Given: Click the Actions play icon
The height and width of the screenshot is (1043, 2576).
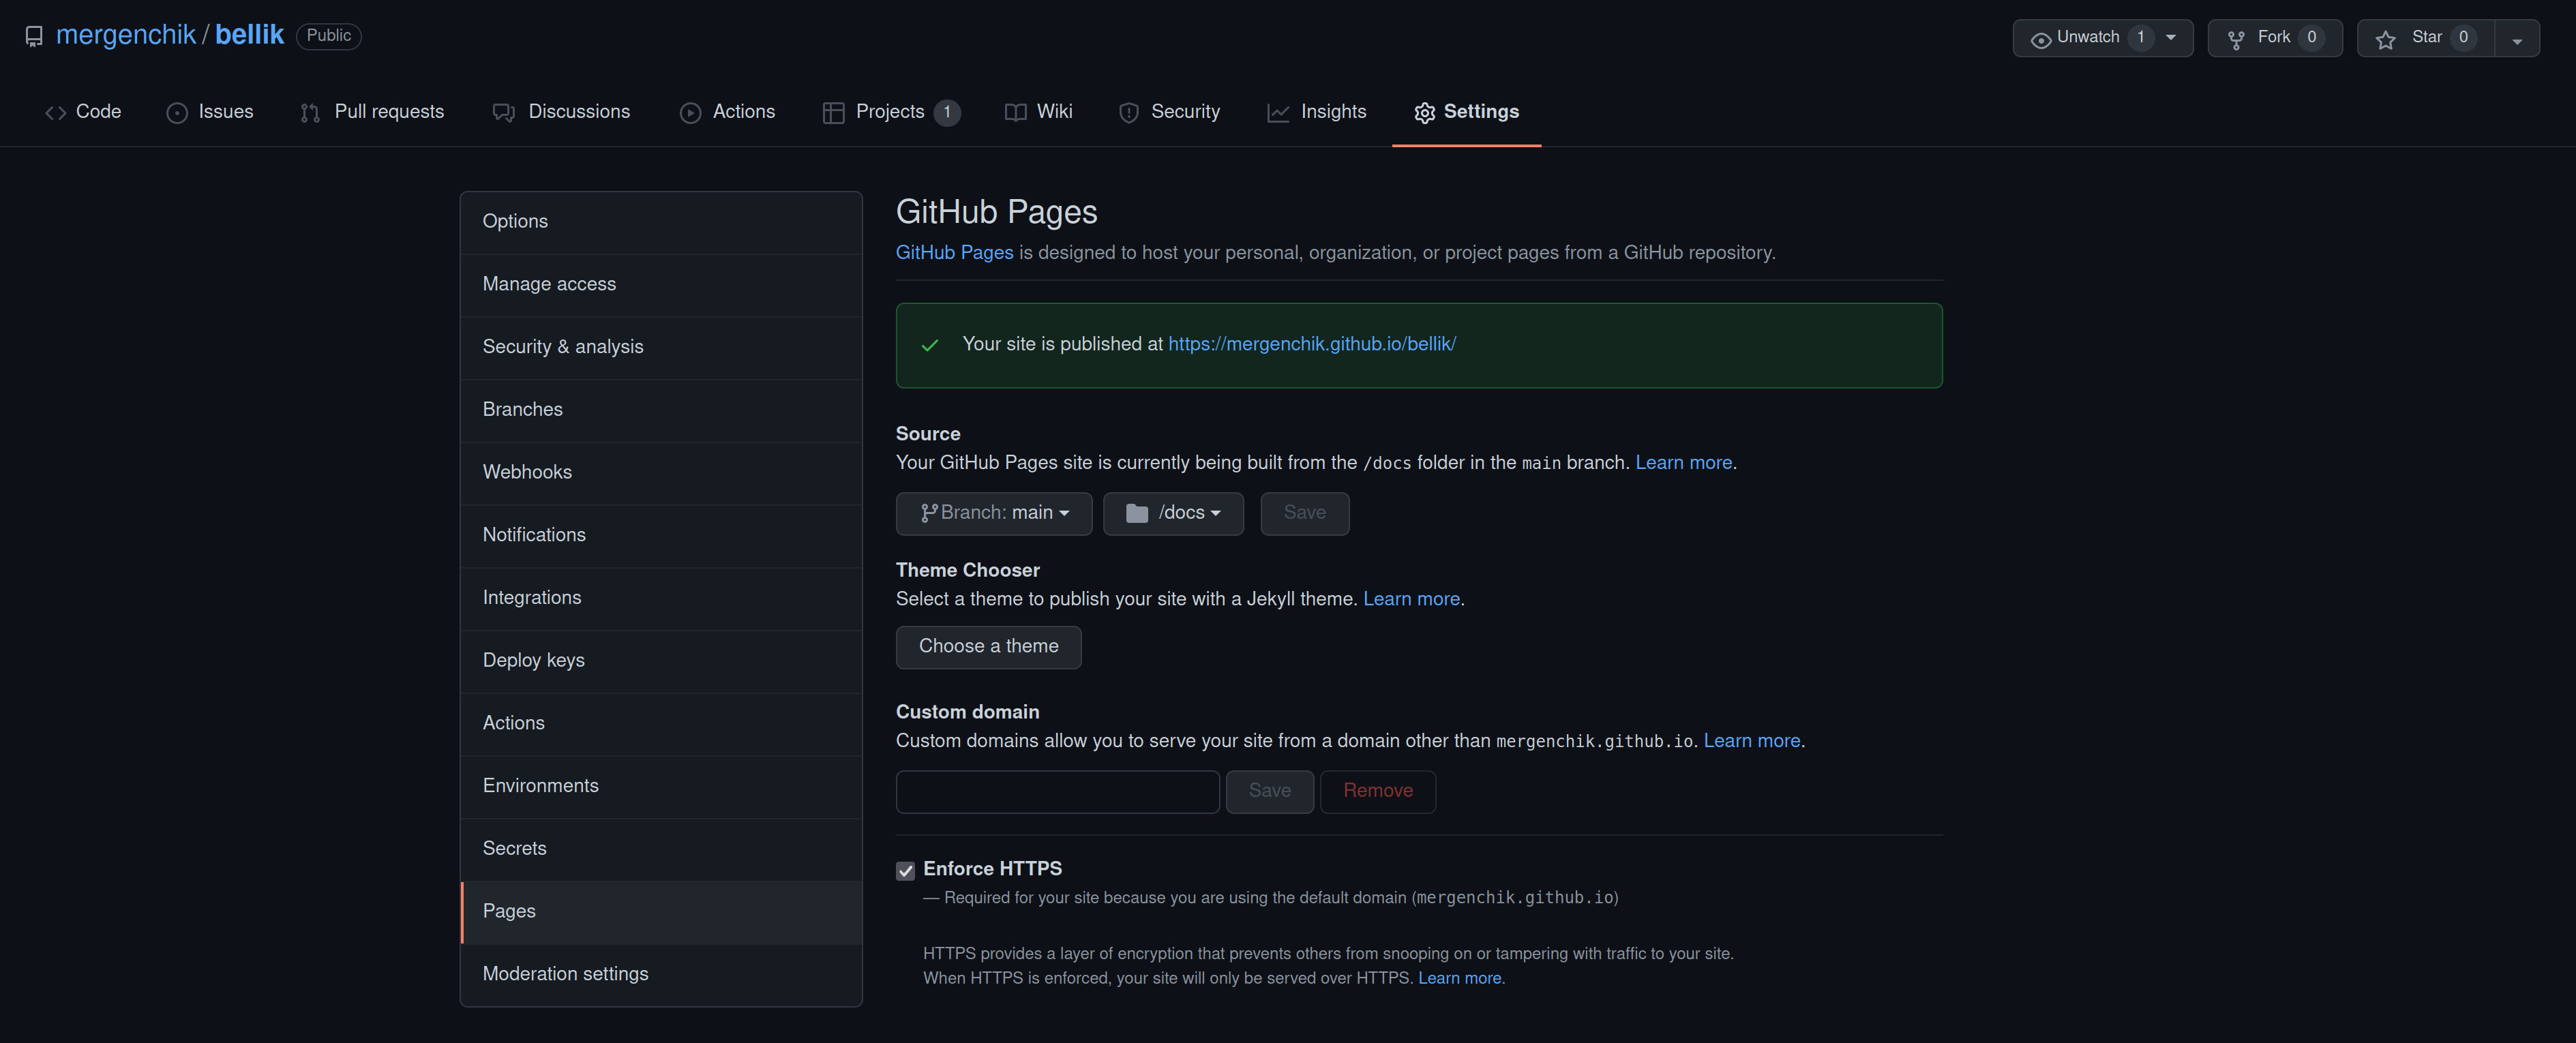Looking at the screenshot, I should point(690,113).
